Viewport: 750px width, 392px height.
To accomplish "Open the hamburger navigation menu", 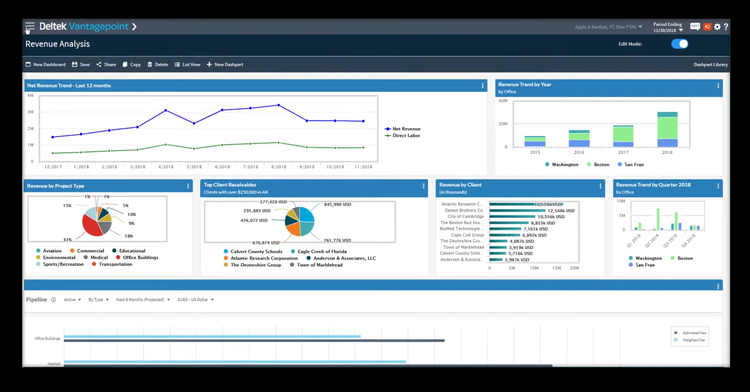I will 30,26.
